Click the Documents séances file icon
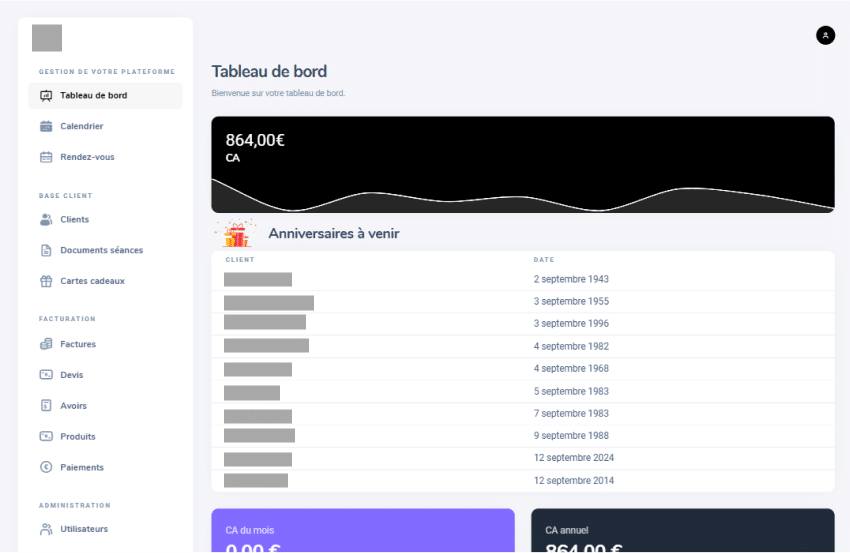The height and width of the screenshot is (553, 850). point(46,250)
